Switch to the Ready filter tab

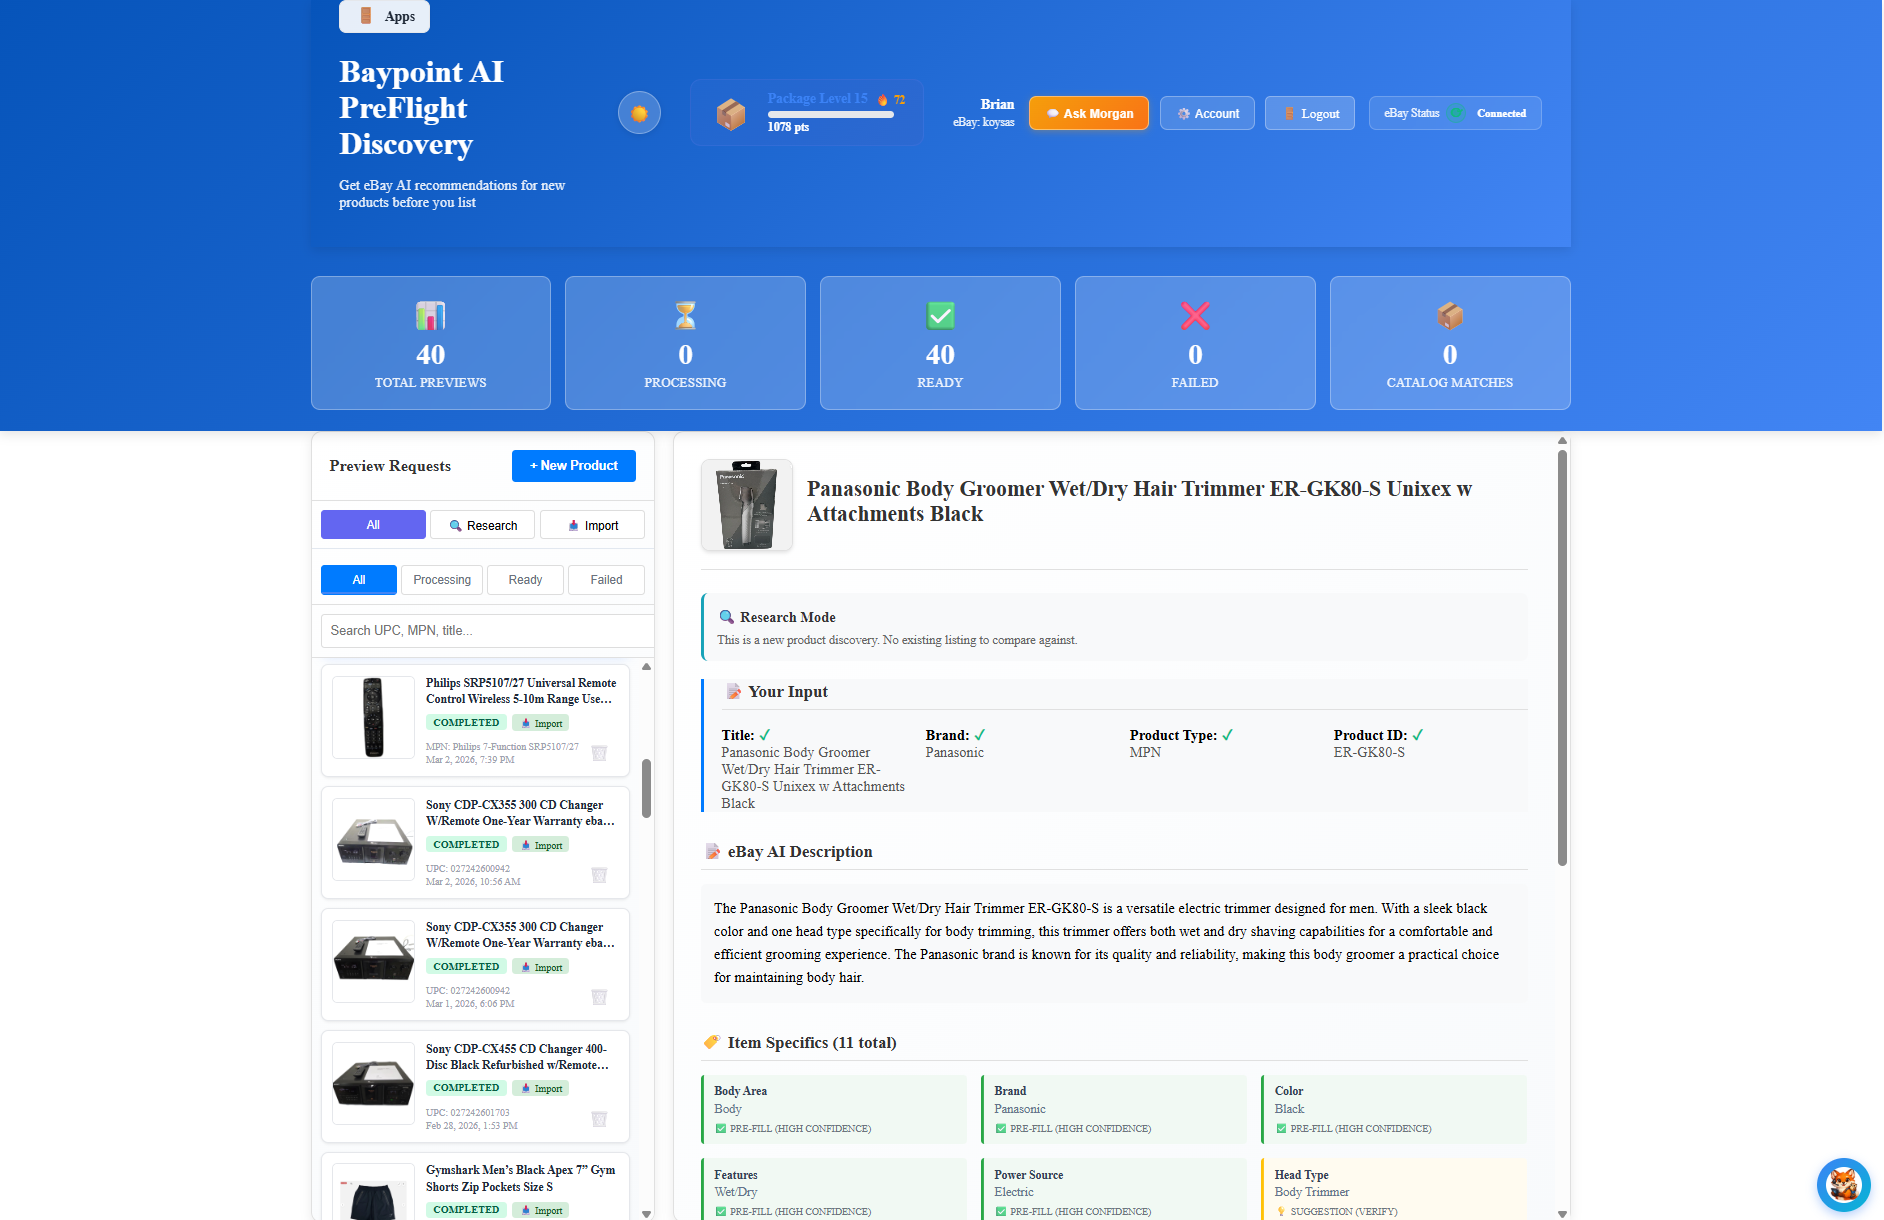tap(525, 579)
